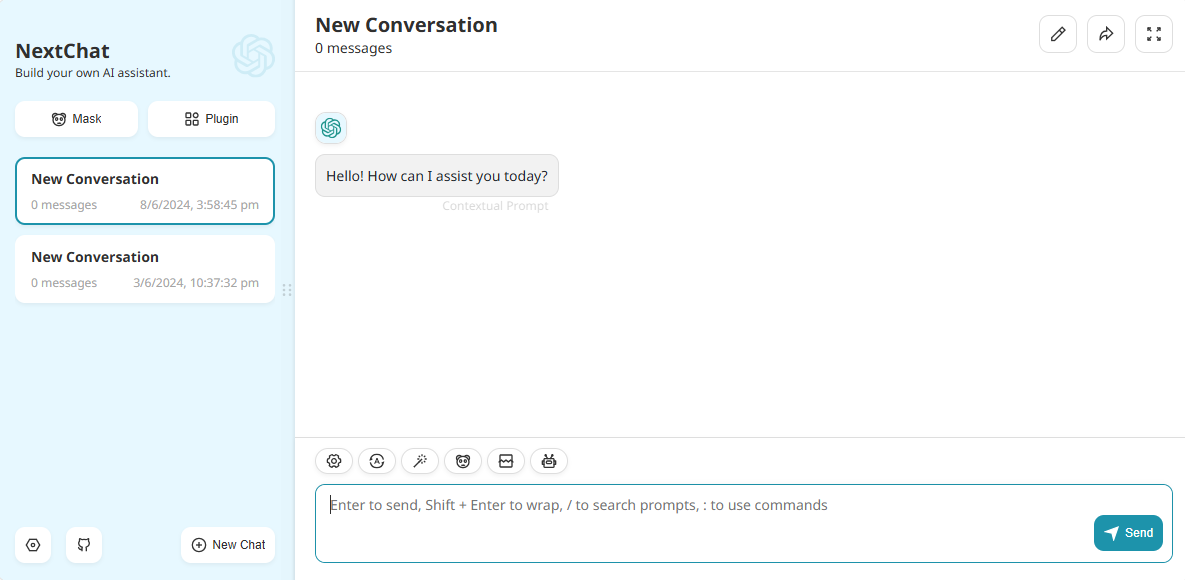
Task: Click the auto-model switch icon above the input
Action: click(376, 461)
